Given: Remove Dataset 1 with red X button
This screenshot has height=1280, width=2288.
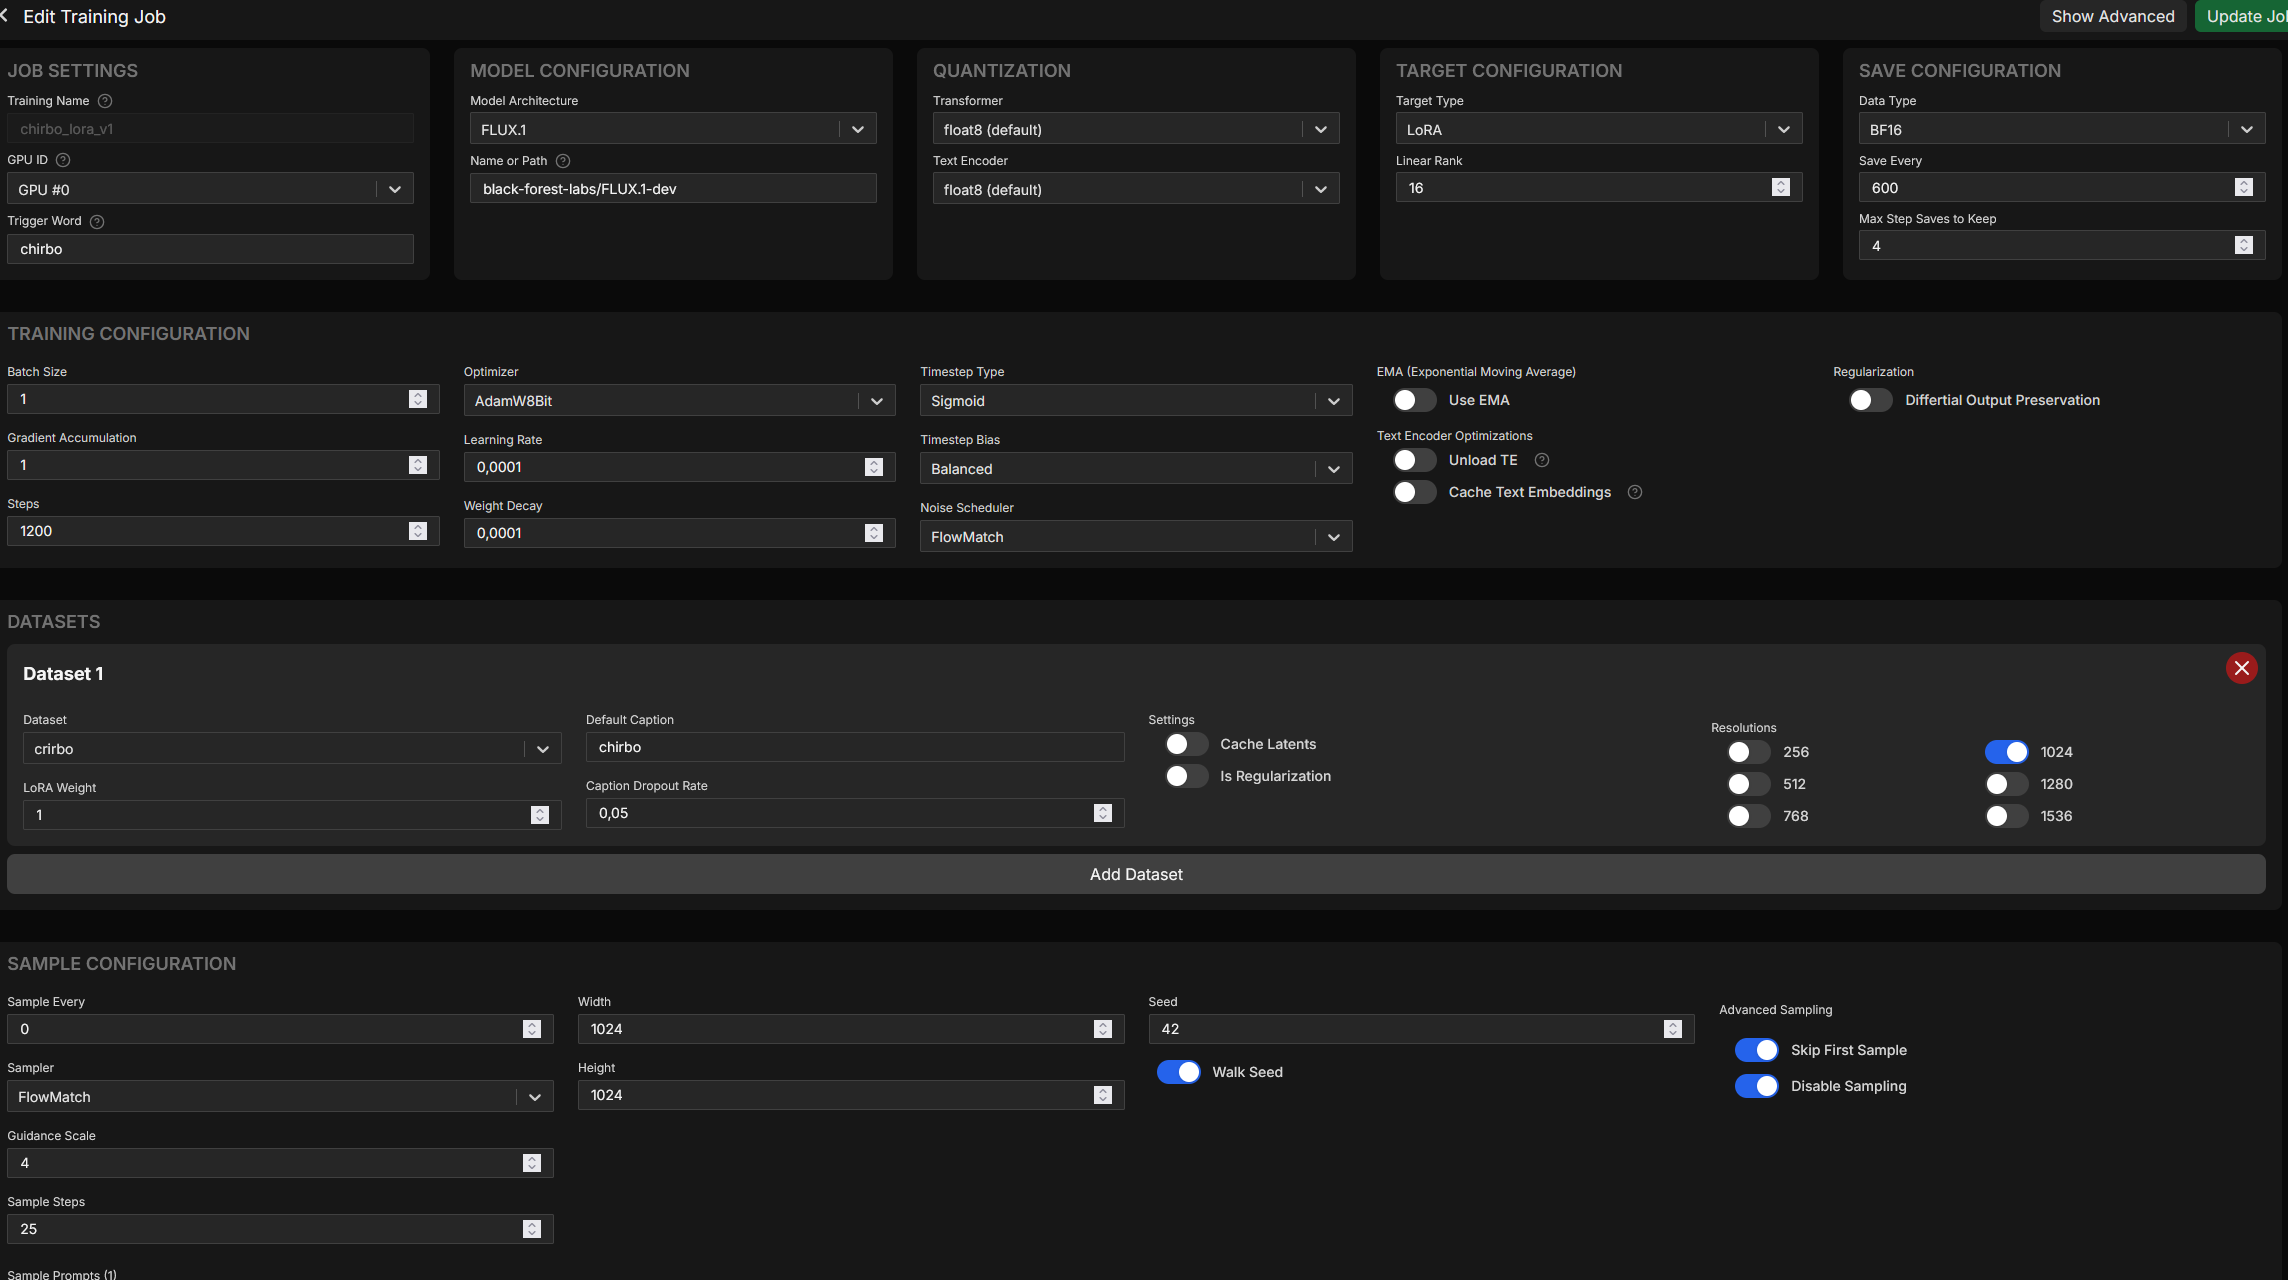Looking at the screenshot, I should [x=2241, y=668].
